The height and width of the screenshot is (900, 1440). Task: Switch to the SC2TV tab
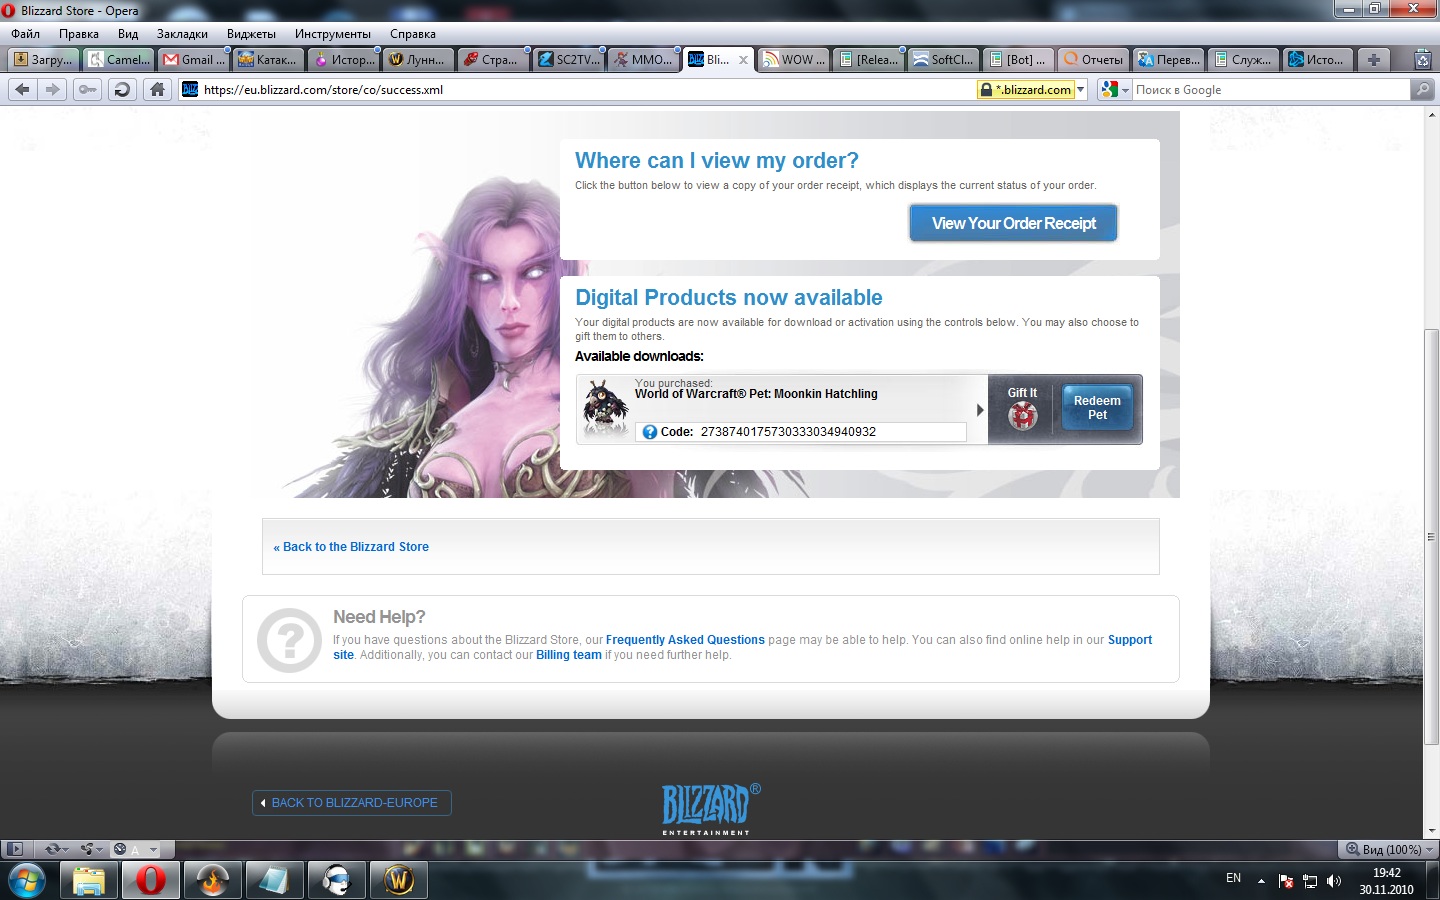(x=570, y=59)
